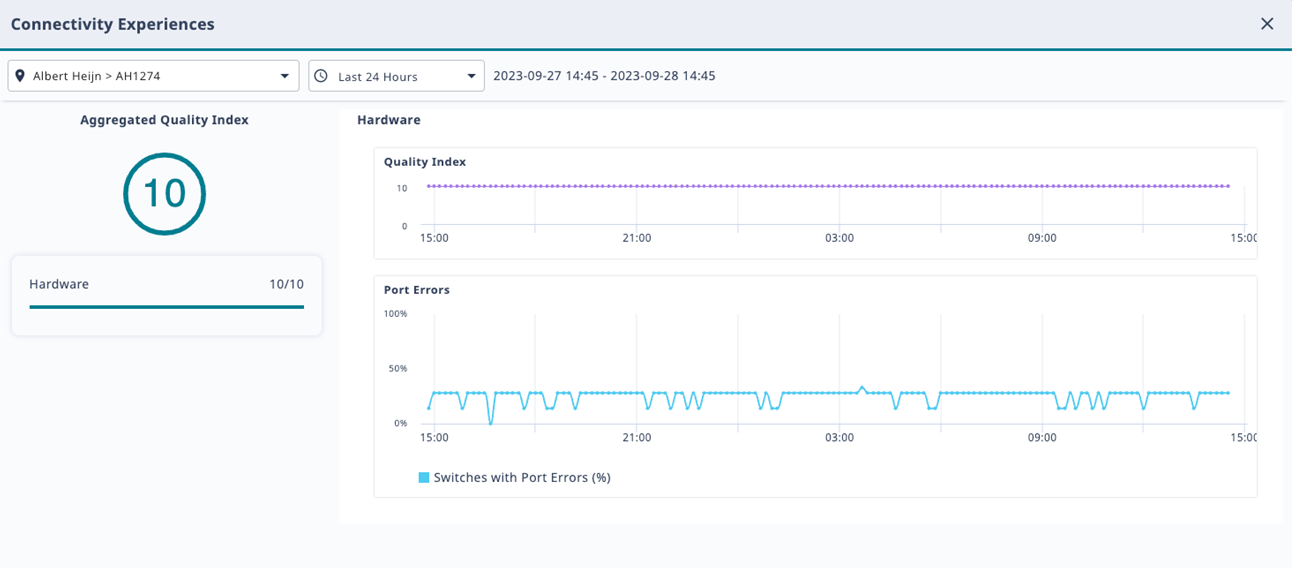
Task: Expand the Last 24 Hours time range dropdown
Action: tap(396, 76)
